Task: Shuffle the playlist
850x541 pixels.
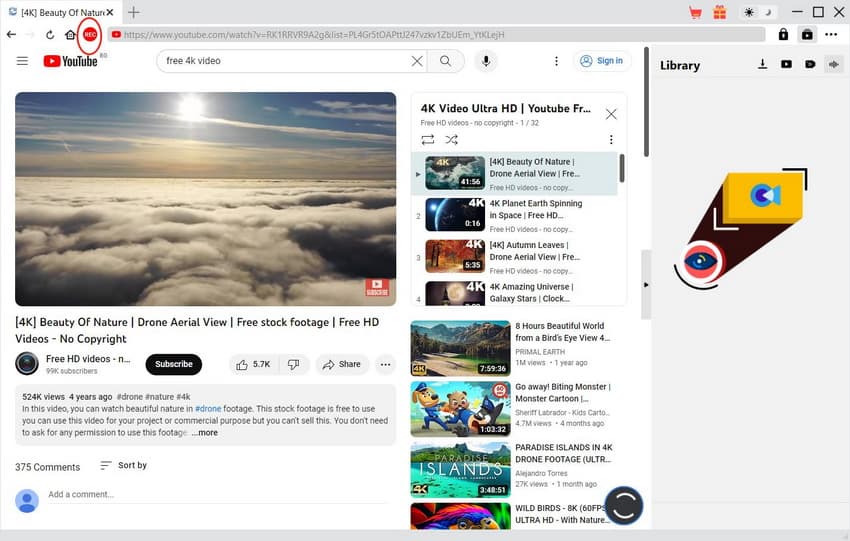Action: click(452, 139)
